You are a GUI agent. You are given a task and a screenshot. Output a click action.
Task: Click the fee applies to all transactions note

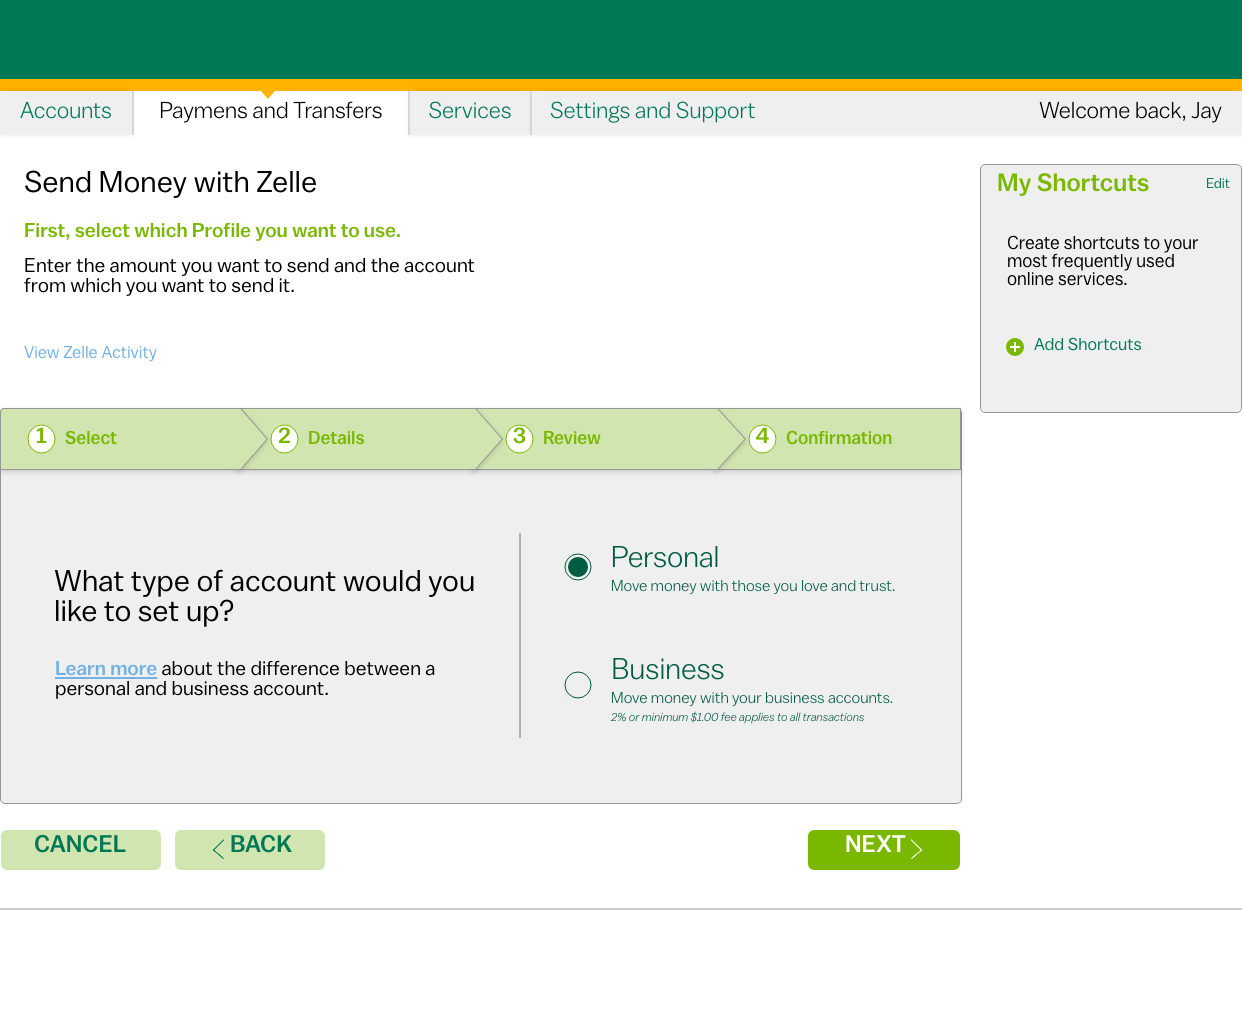tap(738, 717)
